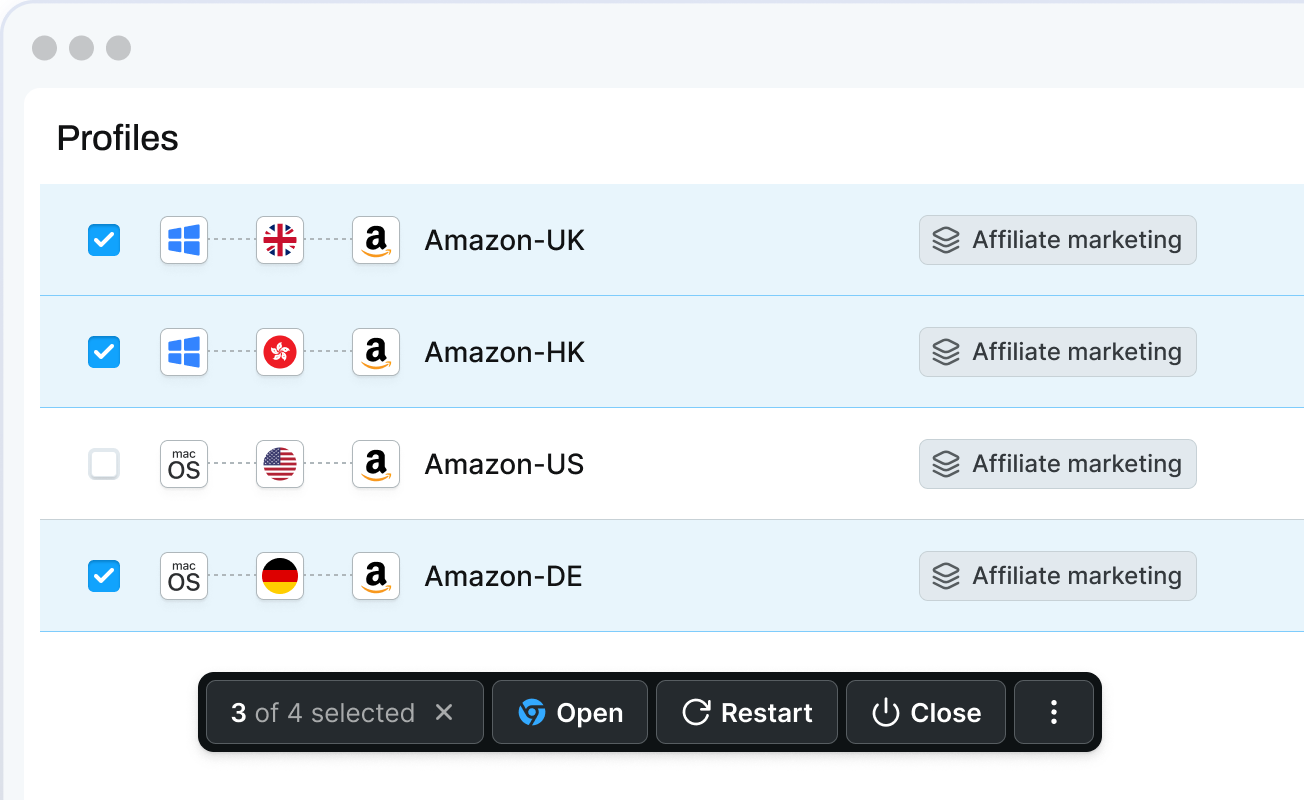The image size is (1304, 800).
Task: Deselect the Amazon-DE profile checkbox
Action: coord(104,576)
